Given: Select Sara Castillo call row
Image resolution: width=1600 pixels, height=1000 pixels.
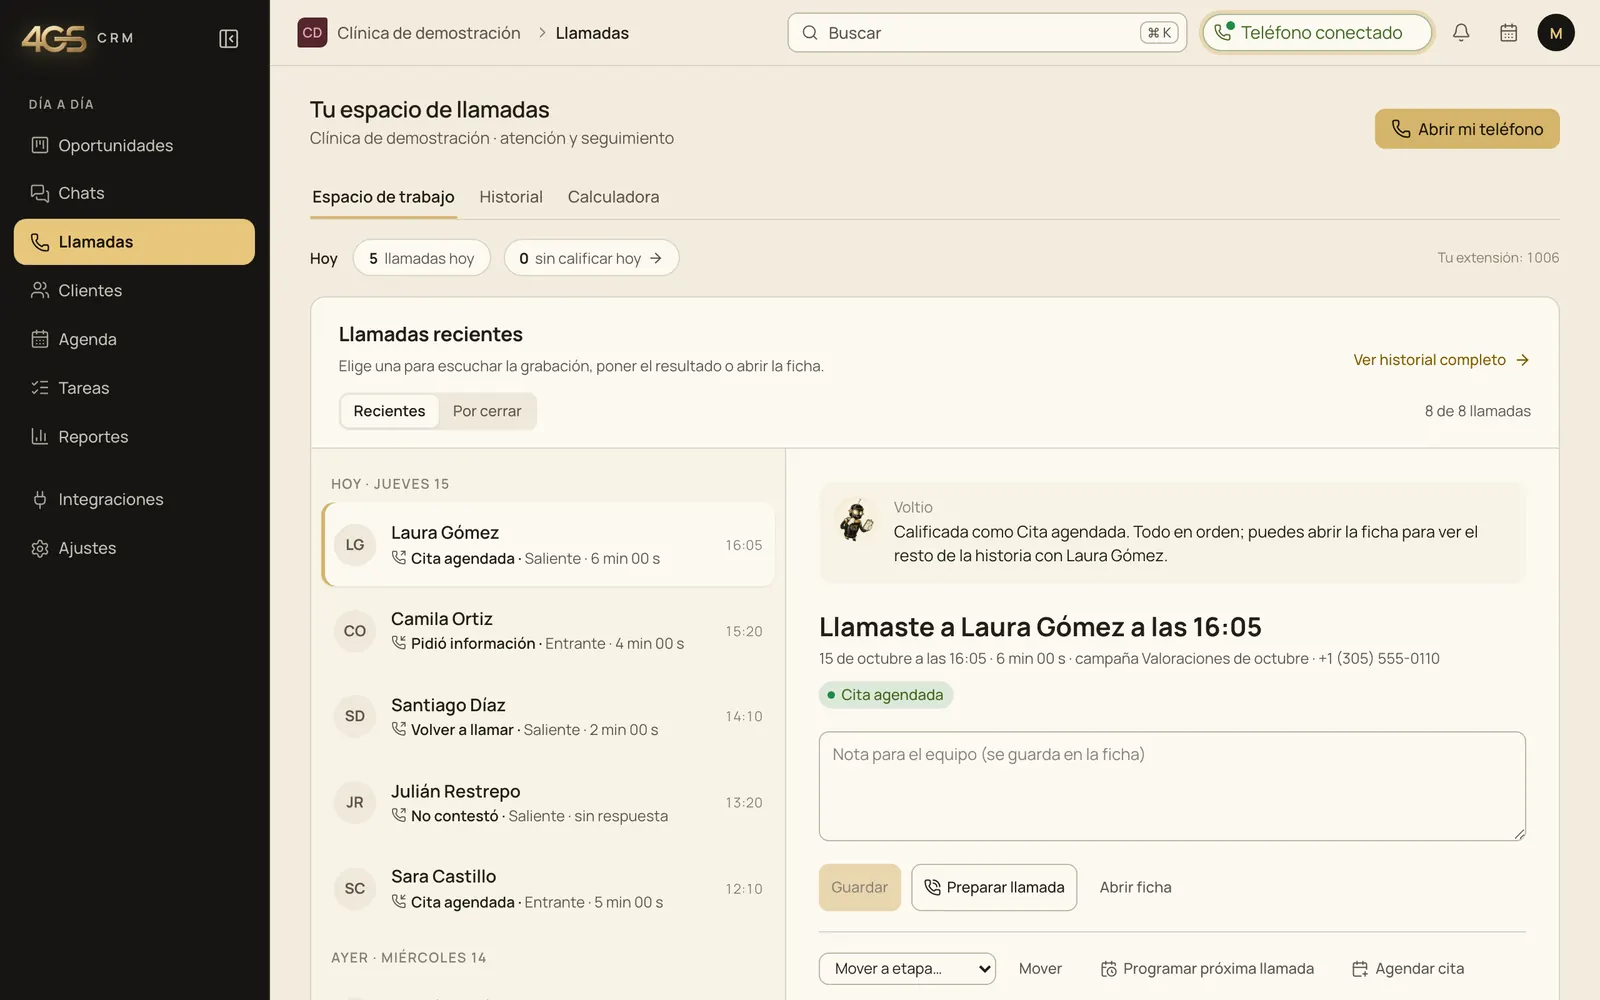Looking at the screenshot, I should coord(548,889).
